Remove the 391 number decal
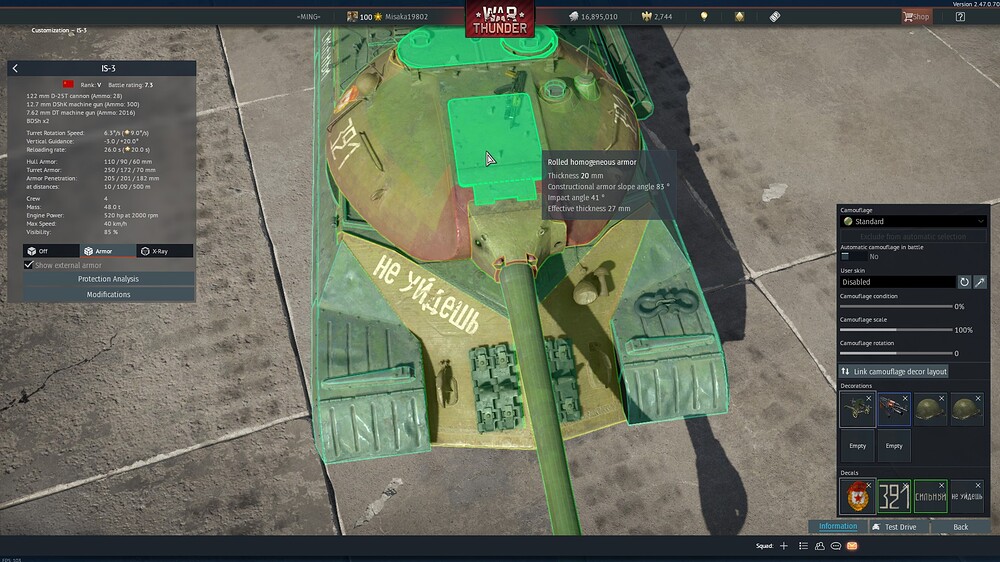This screenshot has height=562, width=1000. pyautogui.click(x=905, y=485)
